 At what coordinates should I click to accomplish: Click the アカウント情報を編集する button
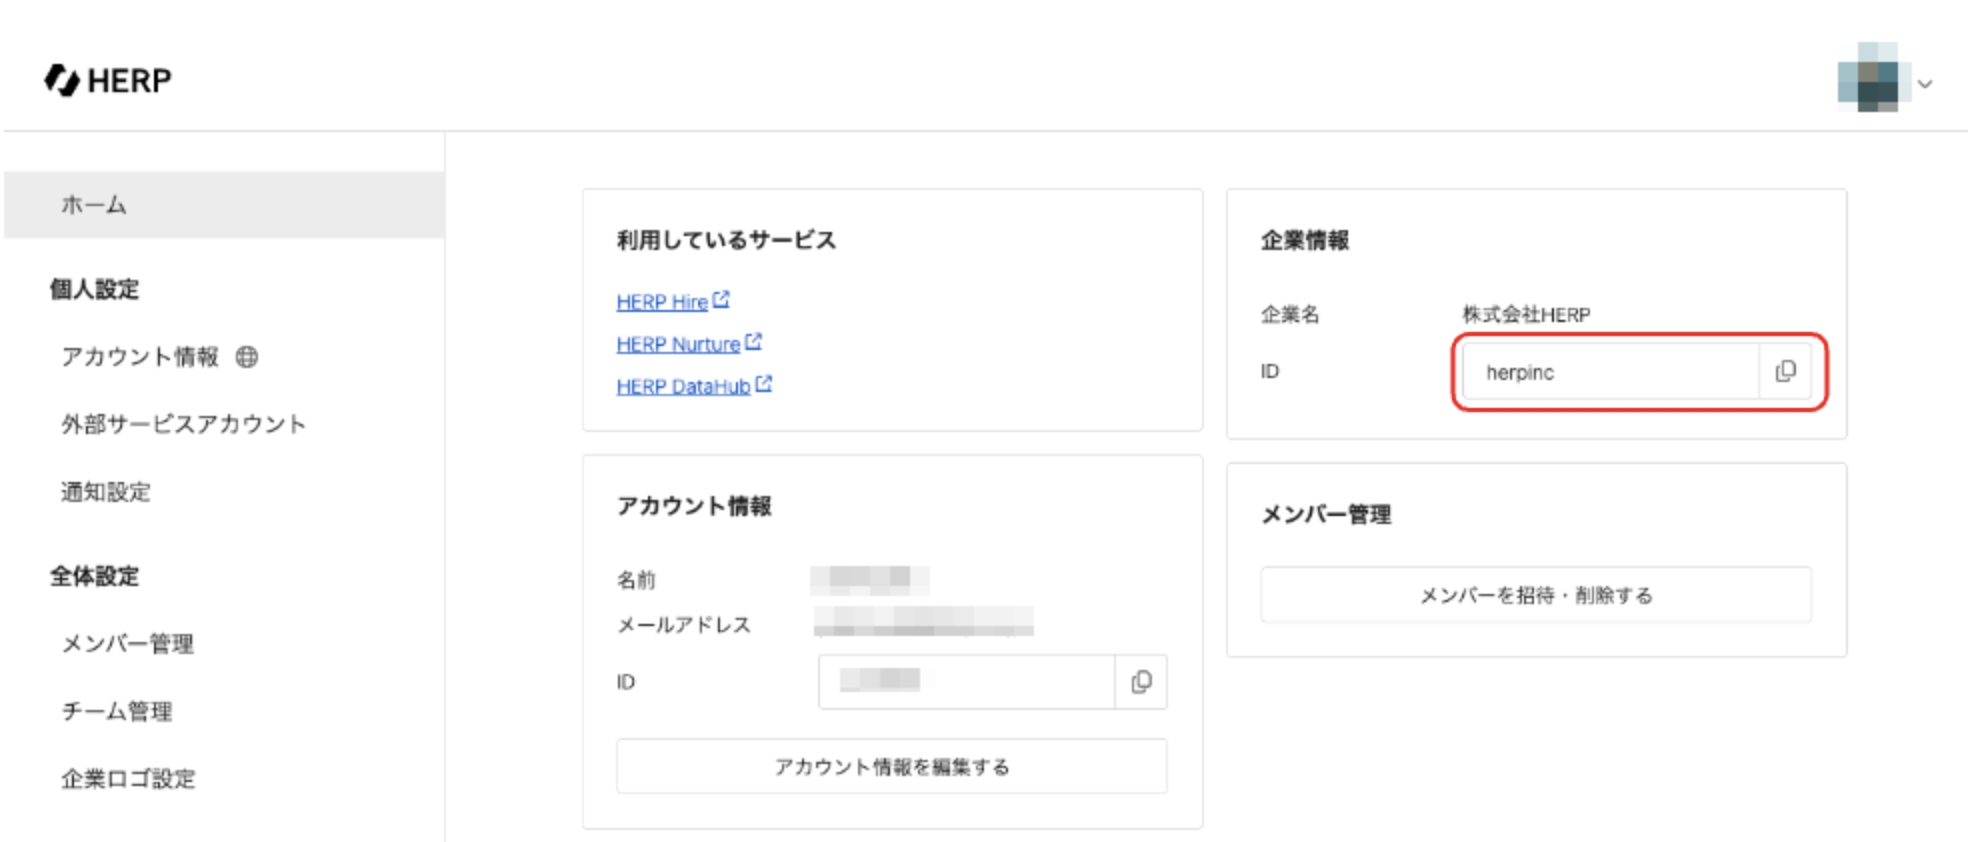(892, 767)
